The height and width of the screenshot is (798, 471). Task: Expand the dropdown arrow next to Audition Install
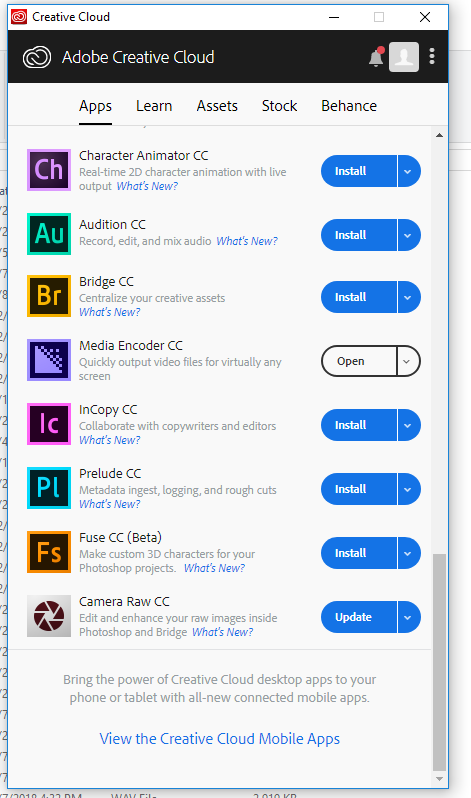409,235
